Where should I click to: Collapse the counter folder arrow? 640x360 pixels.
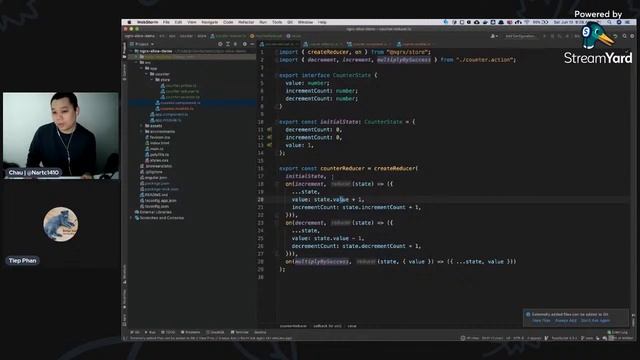[147, 74]
